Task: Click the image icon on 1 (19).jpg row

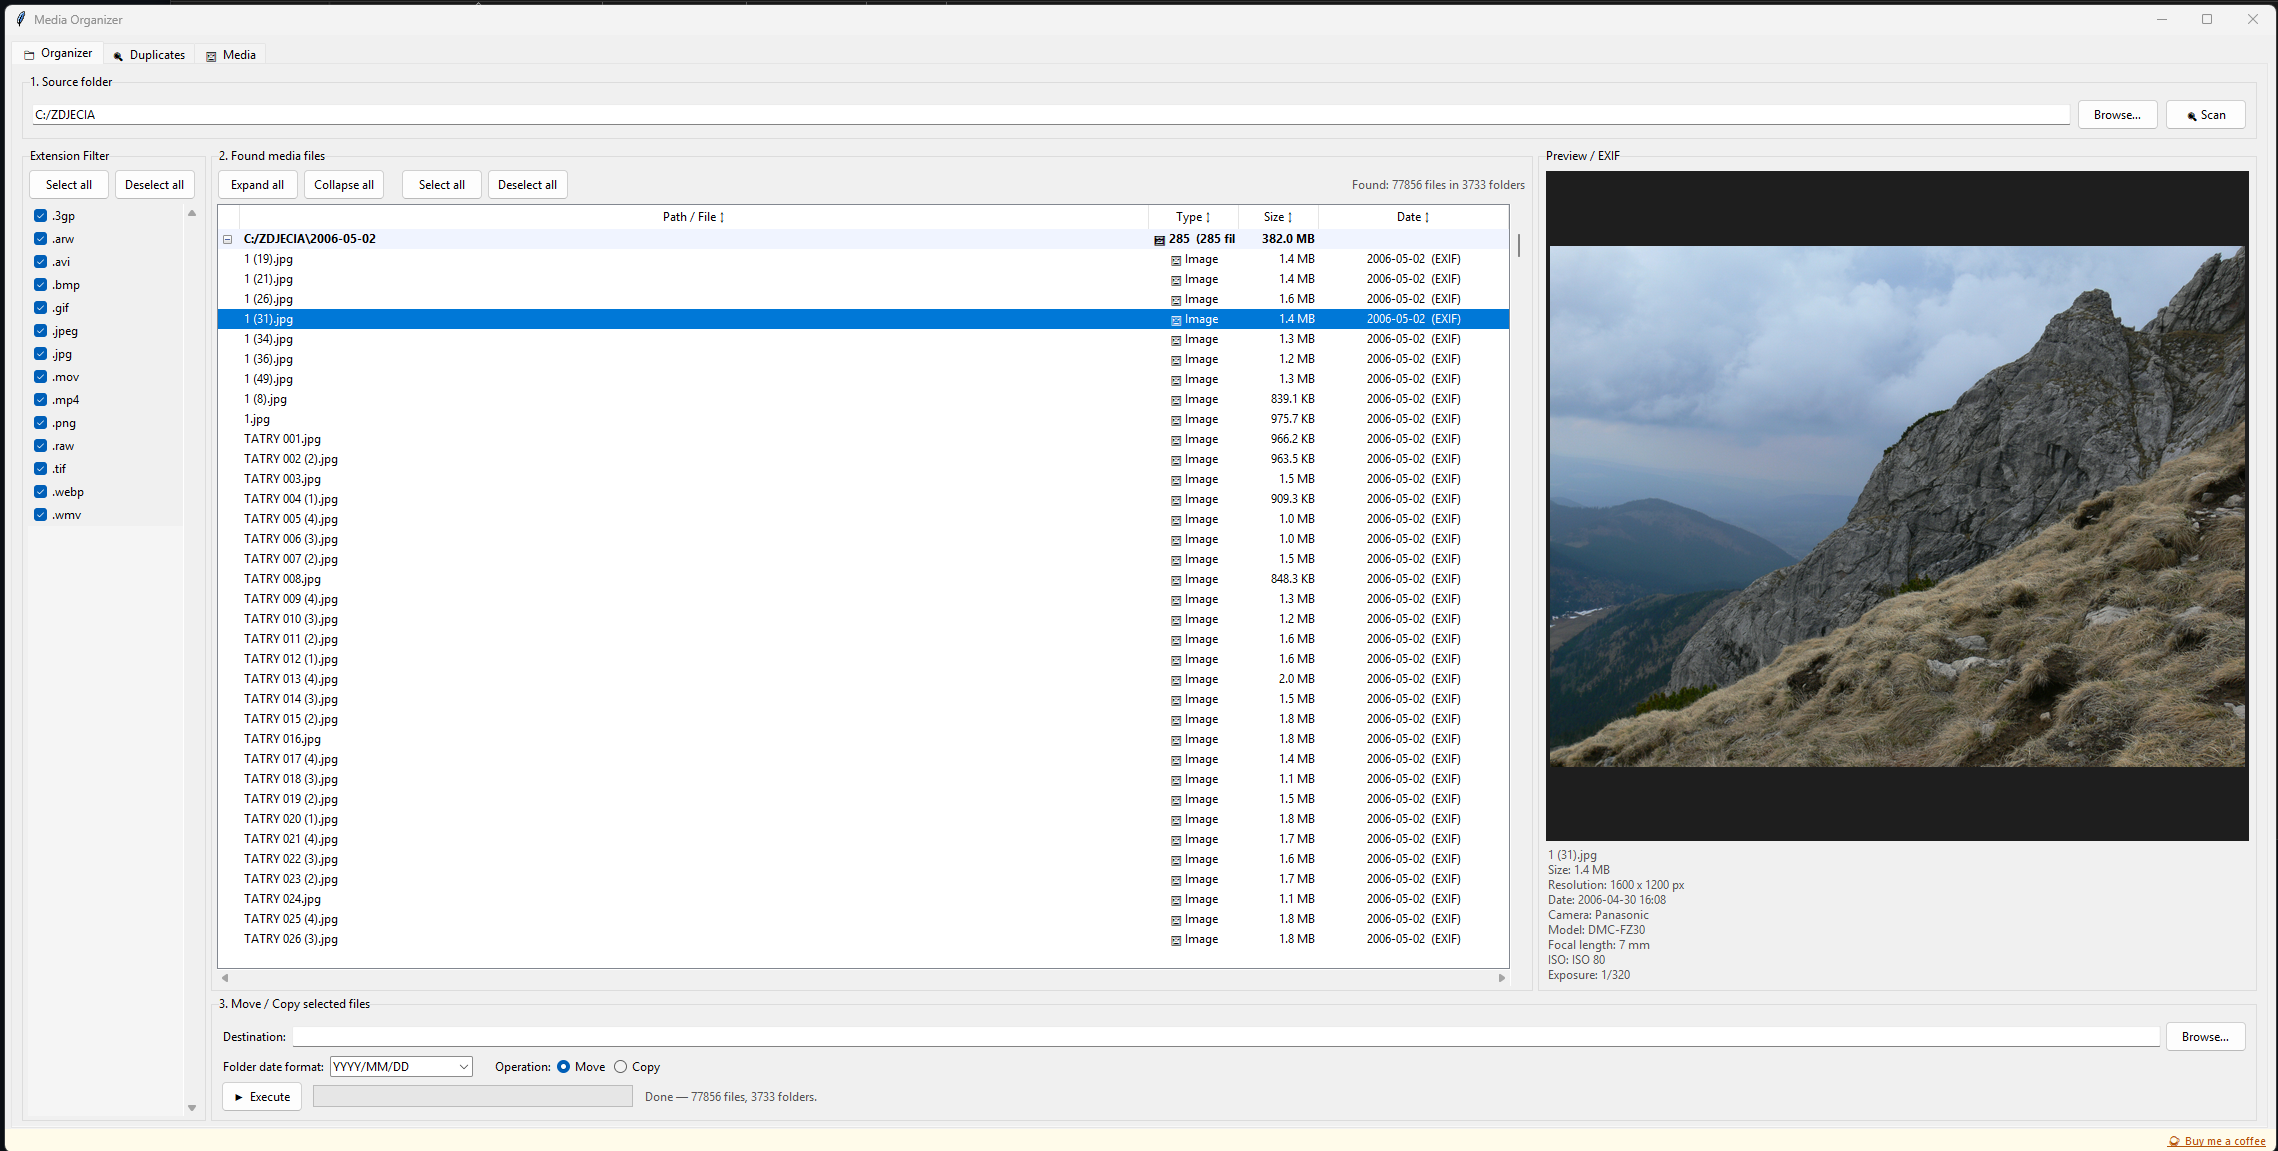Action: (1176, 260)
